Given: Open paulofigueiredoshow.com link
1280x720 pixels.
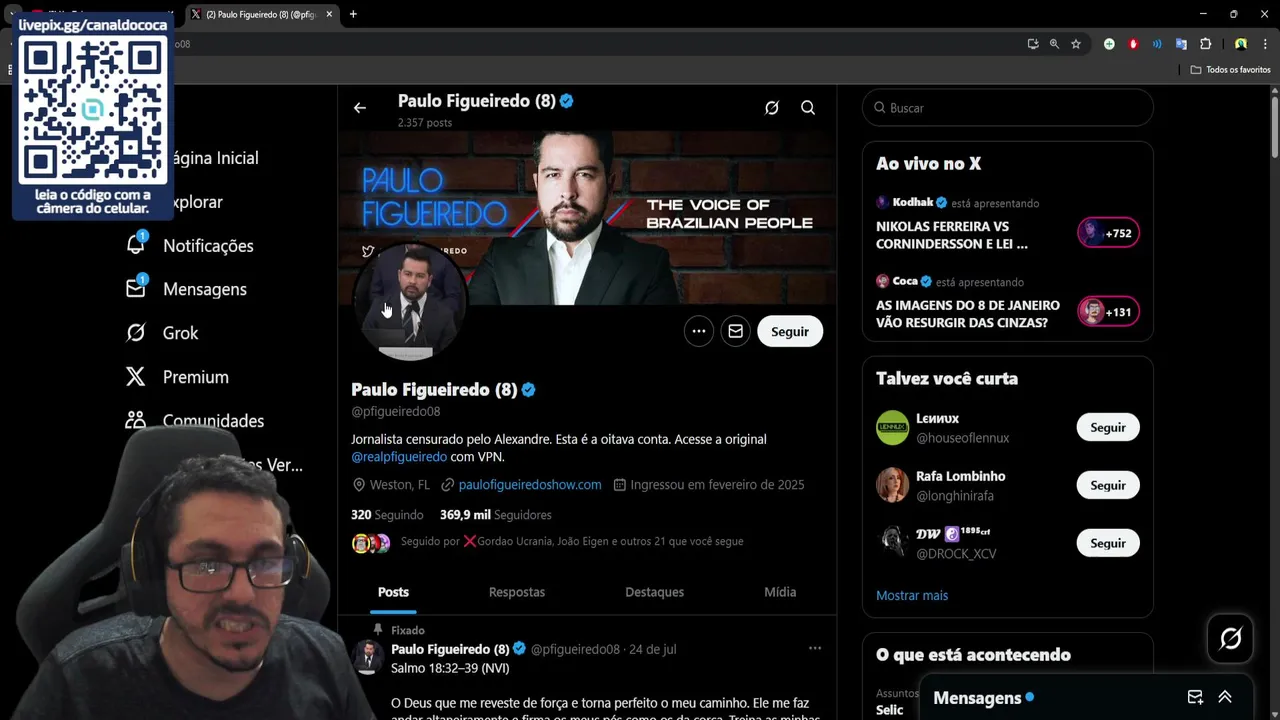Looking at the screenshot, I should 530,485.
